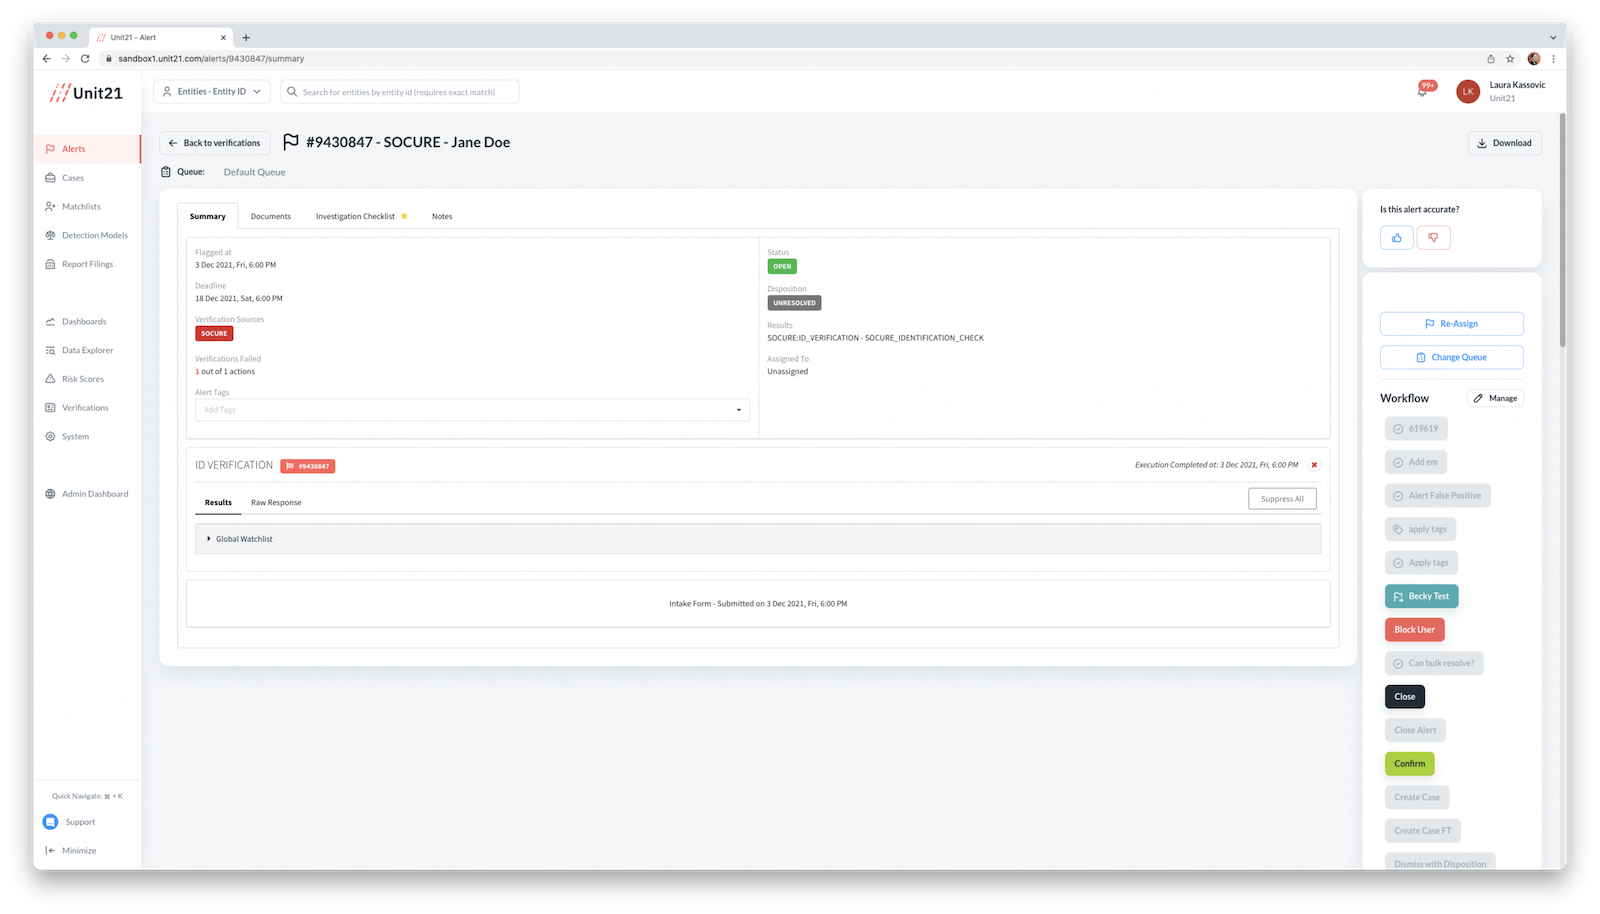The width and height of the screenshot is (1600, 914).
Task: Click Default Queue label
Action: [255, 173]
